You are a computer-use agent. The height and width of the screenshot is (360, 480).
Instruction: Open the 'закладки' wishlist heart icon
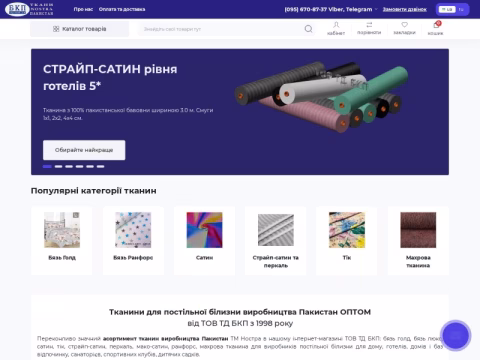click(x=404, y=28)
